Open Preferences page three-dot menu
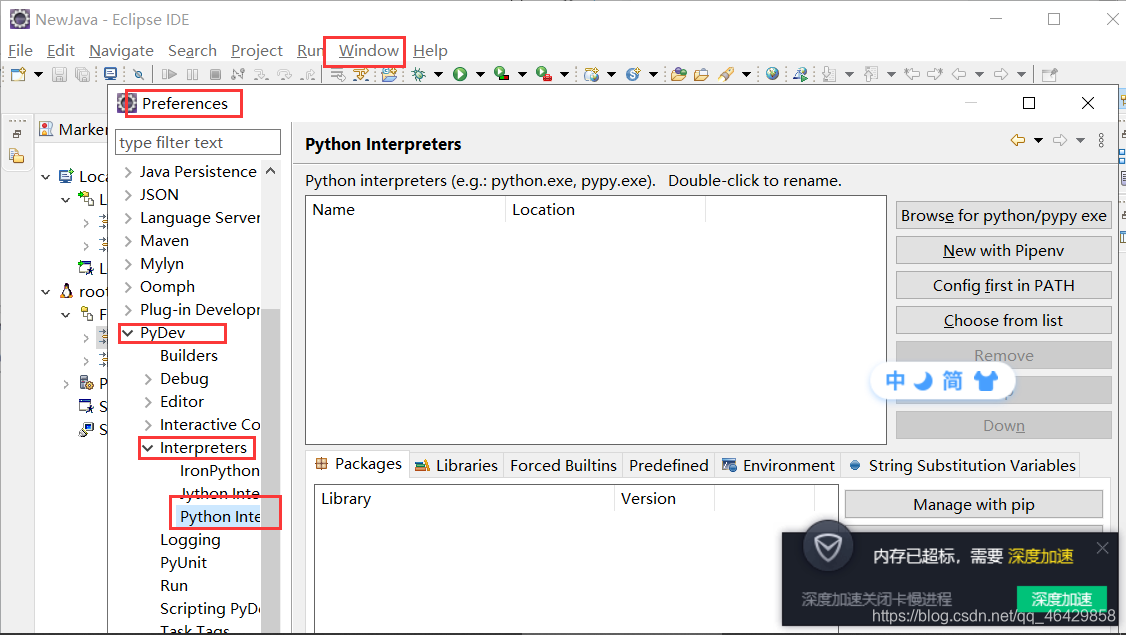 [x=1101, y=140]
